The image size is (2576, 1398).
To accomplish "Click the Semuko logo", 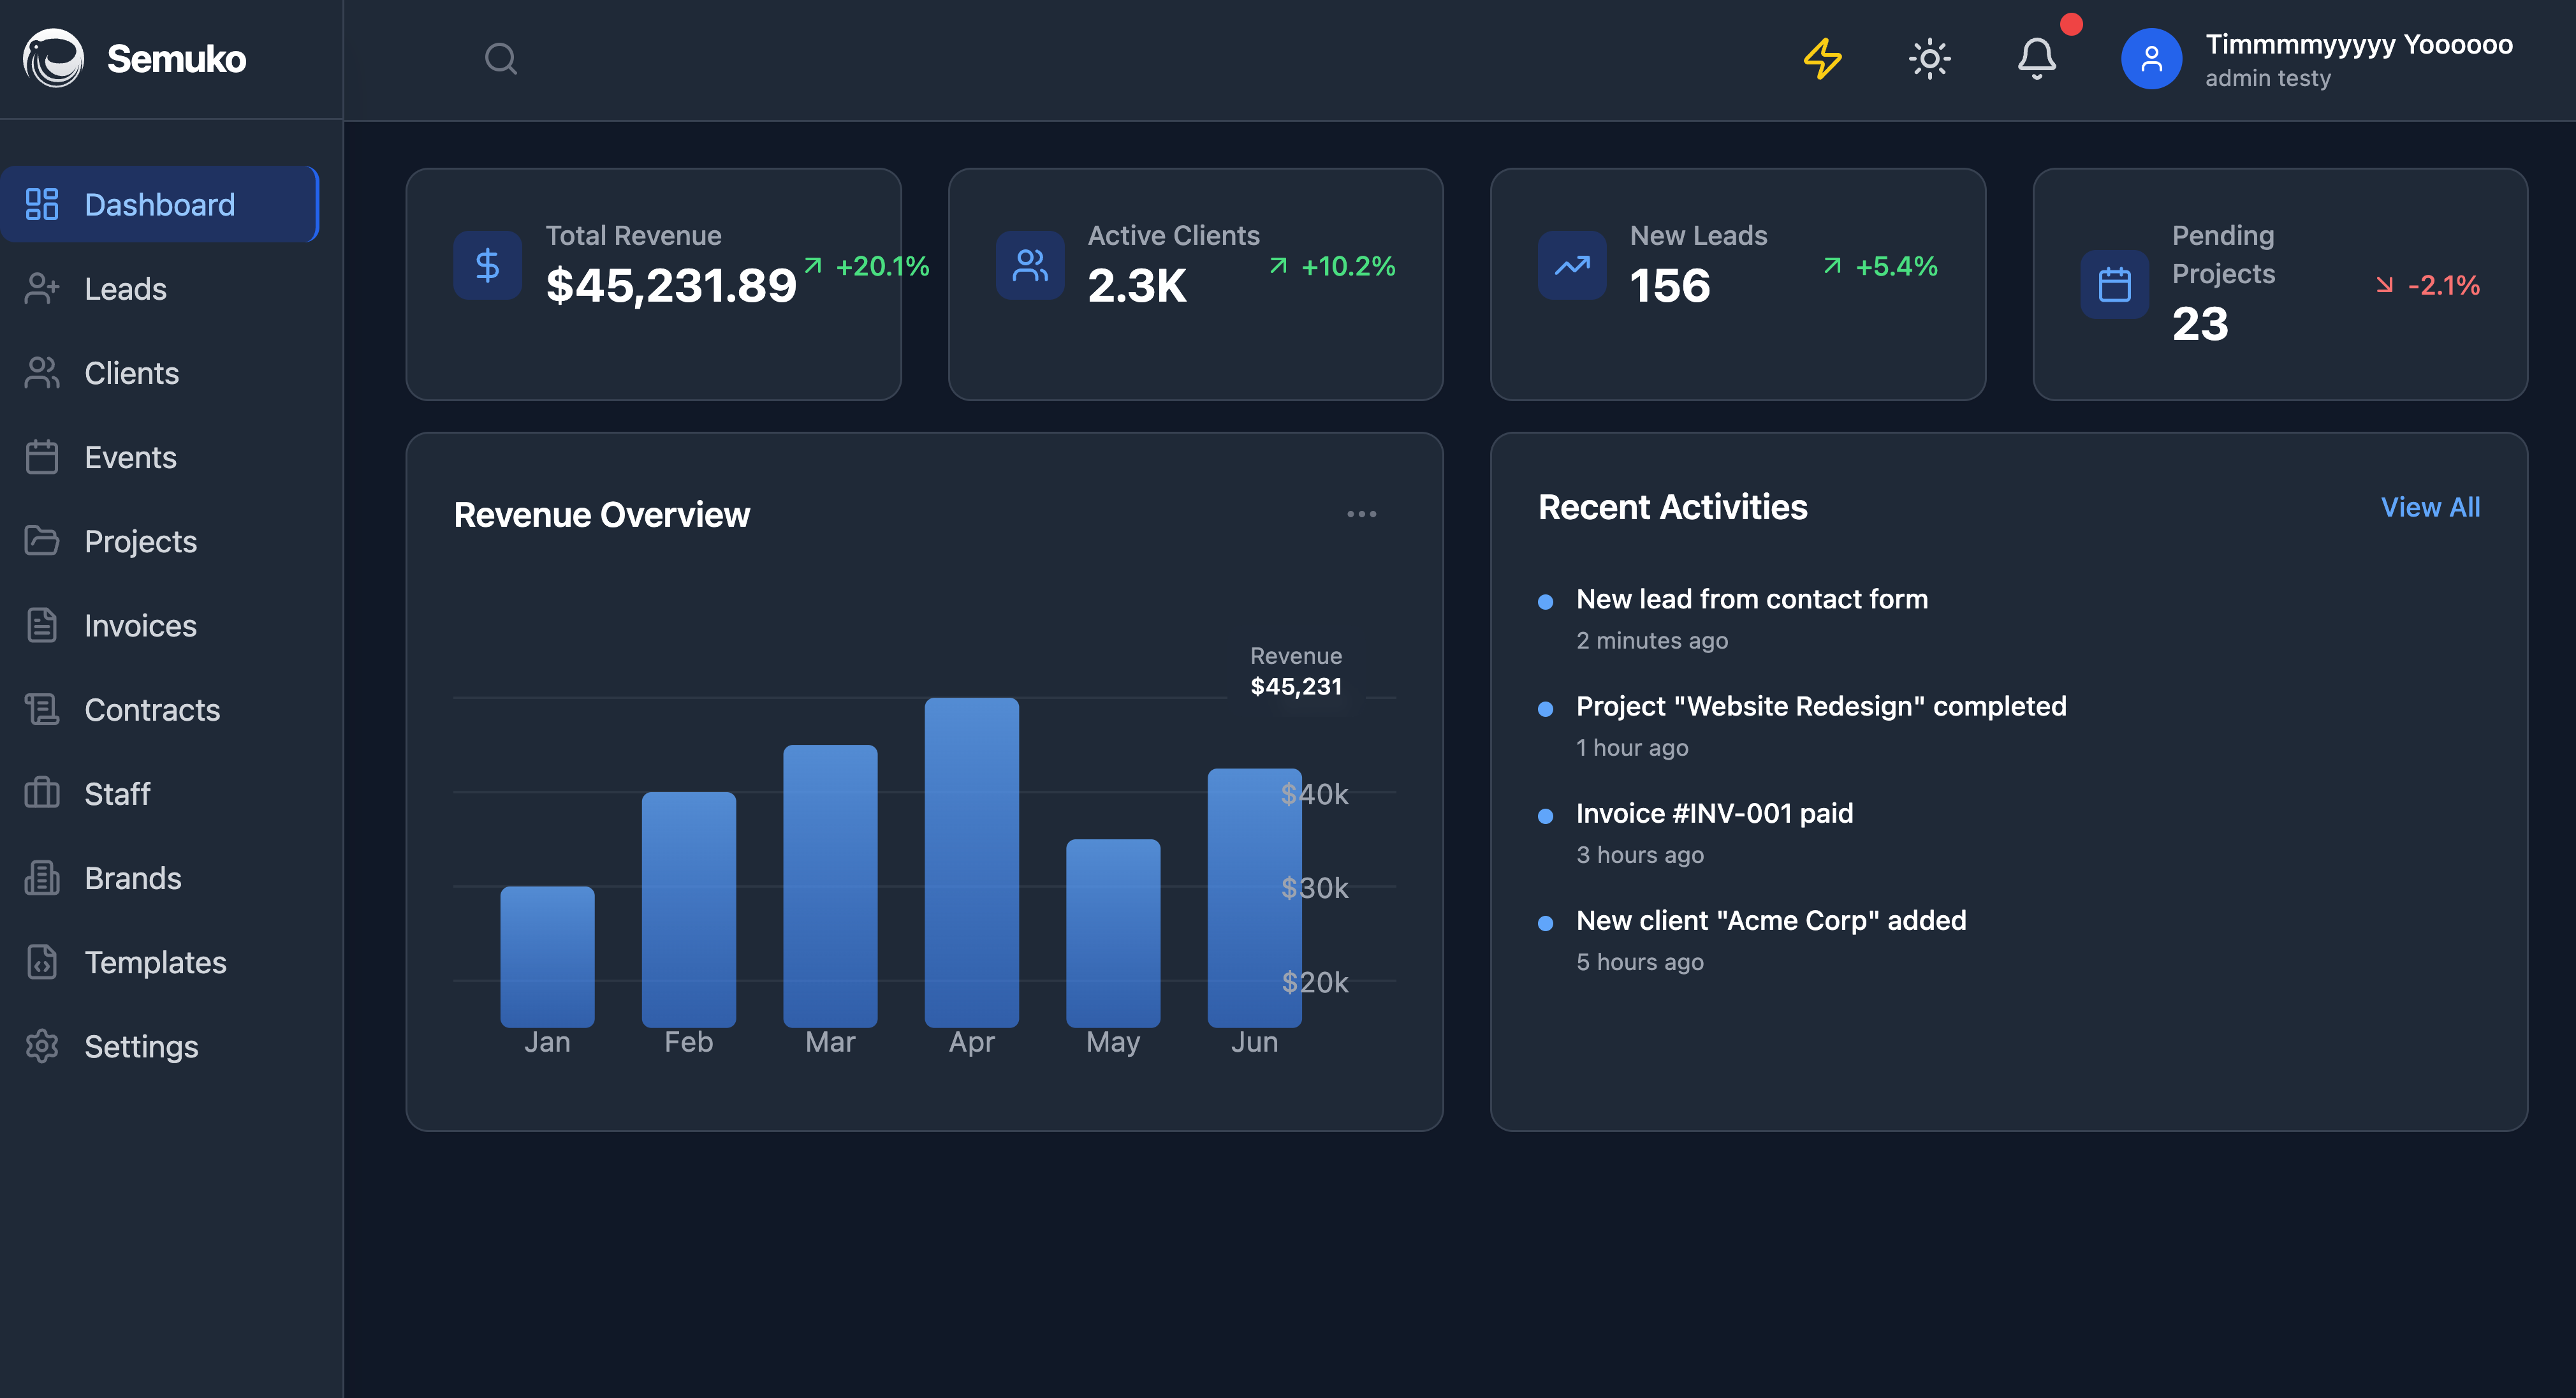I will 54,59.
